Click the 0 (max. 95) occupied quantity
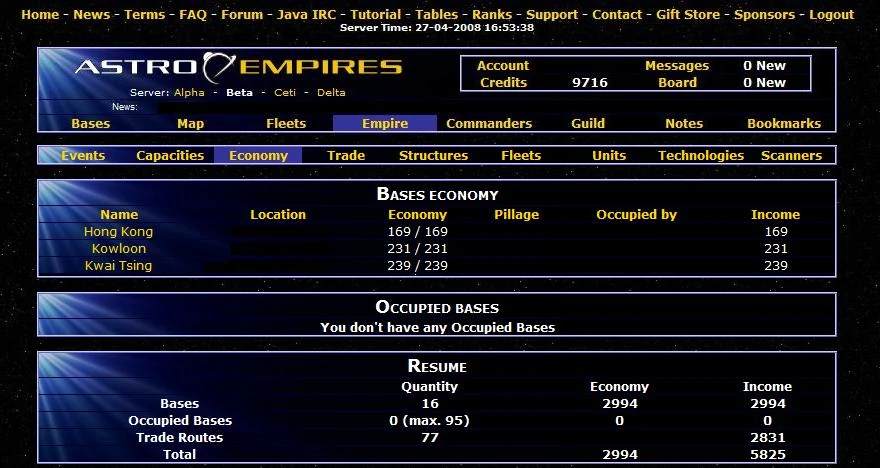 pos(429,420)
